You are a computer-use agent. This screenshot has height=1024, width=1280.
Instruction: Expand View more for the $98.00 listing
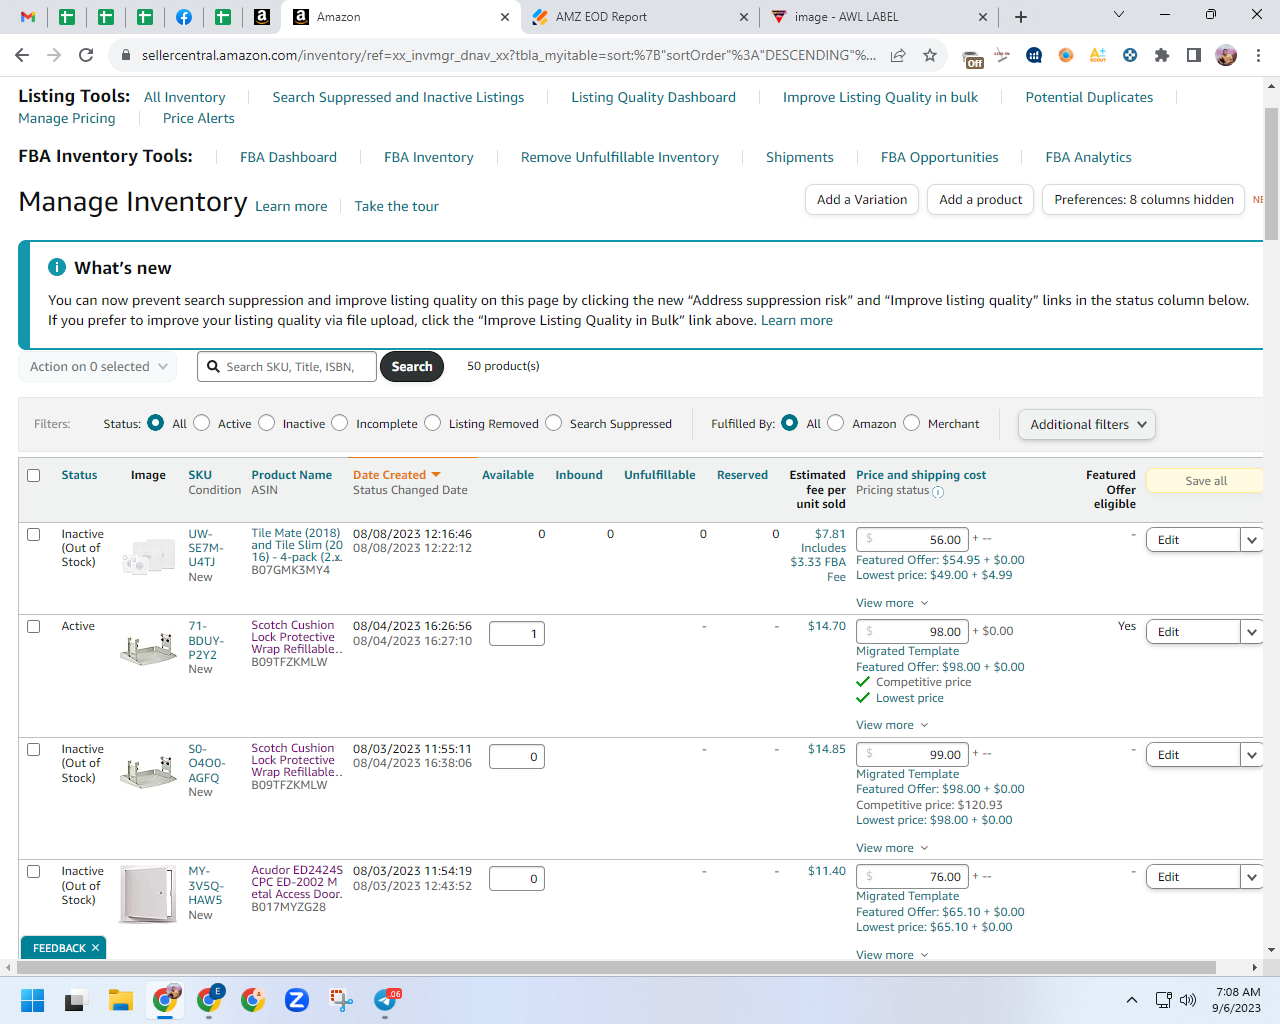click(892, 725)
